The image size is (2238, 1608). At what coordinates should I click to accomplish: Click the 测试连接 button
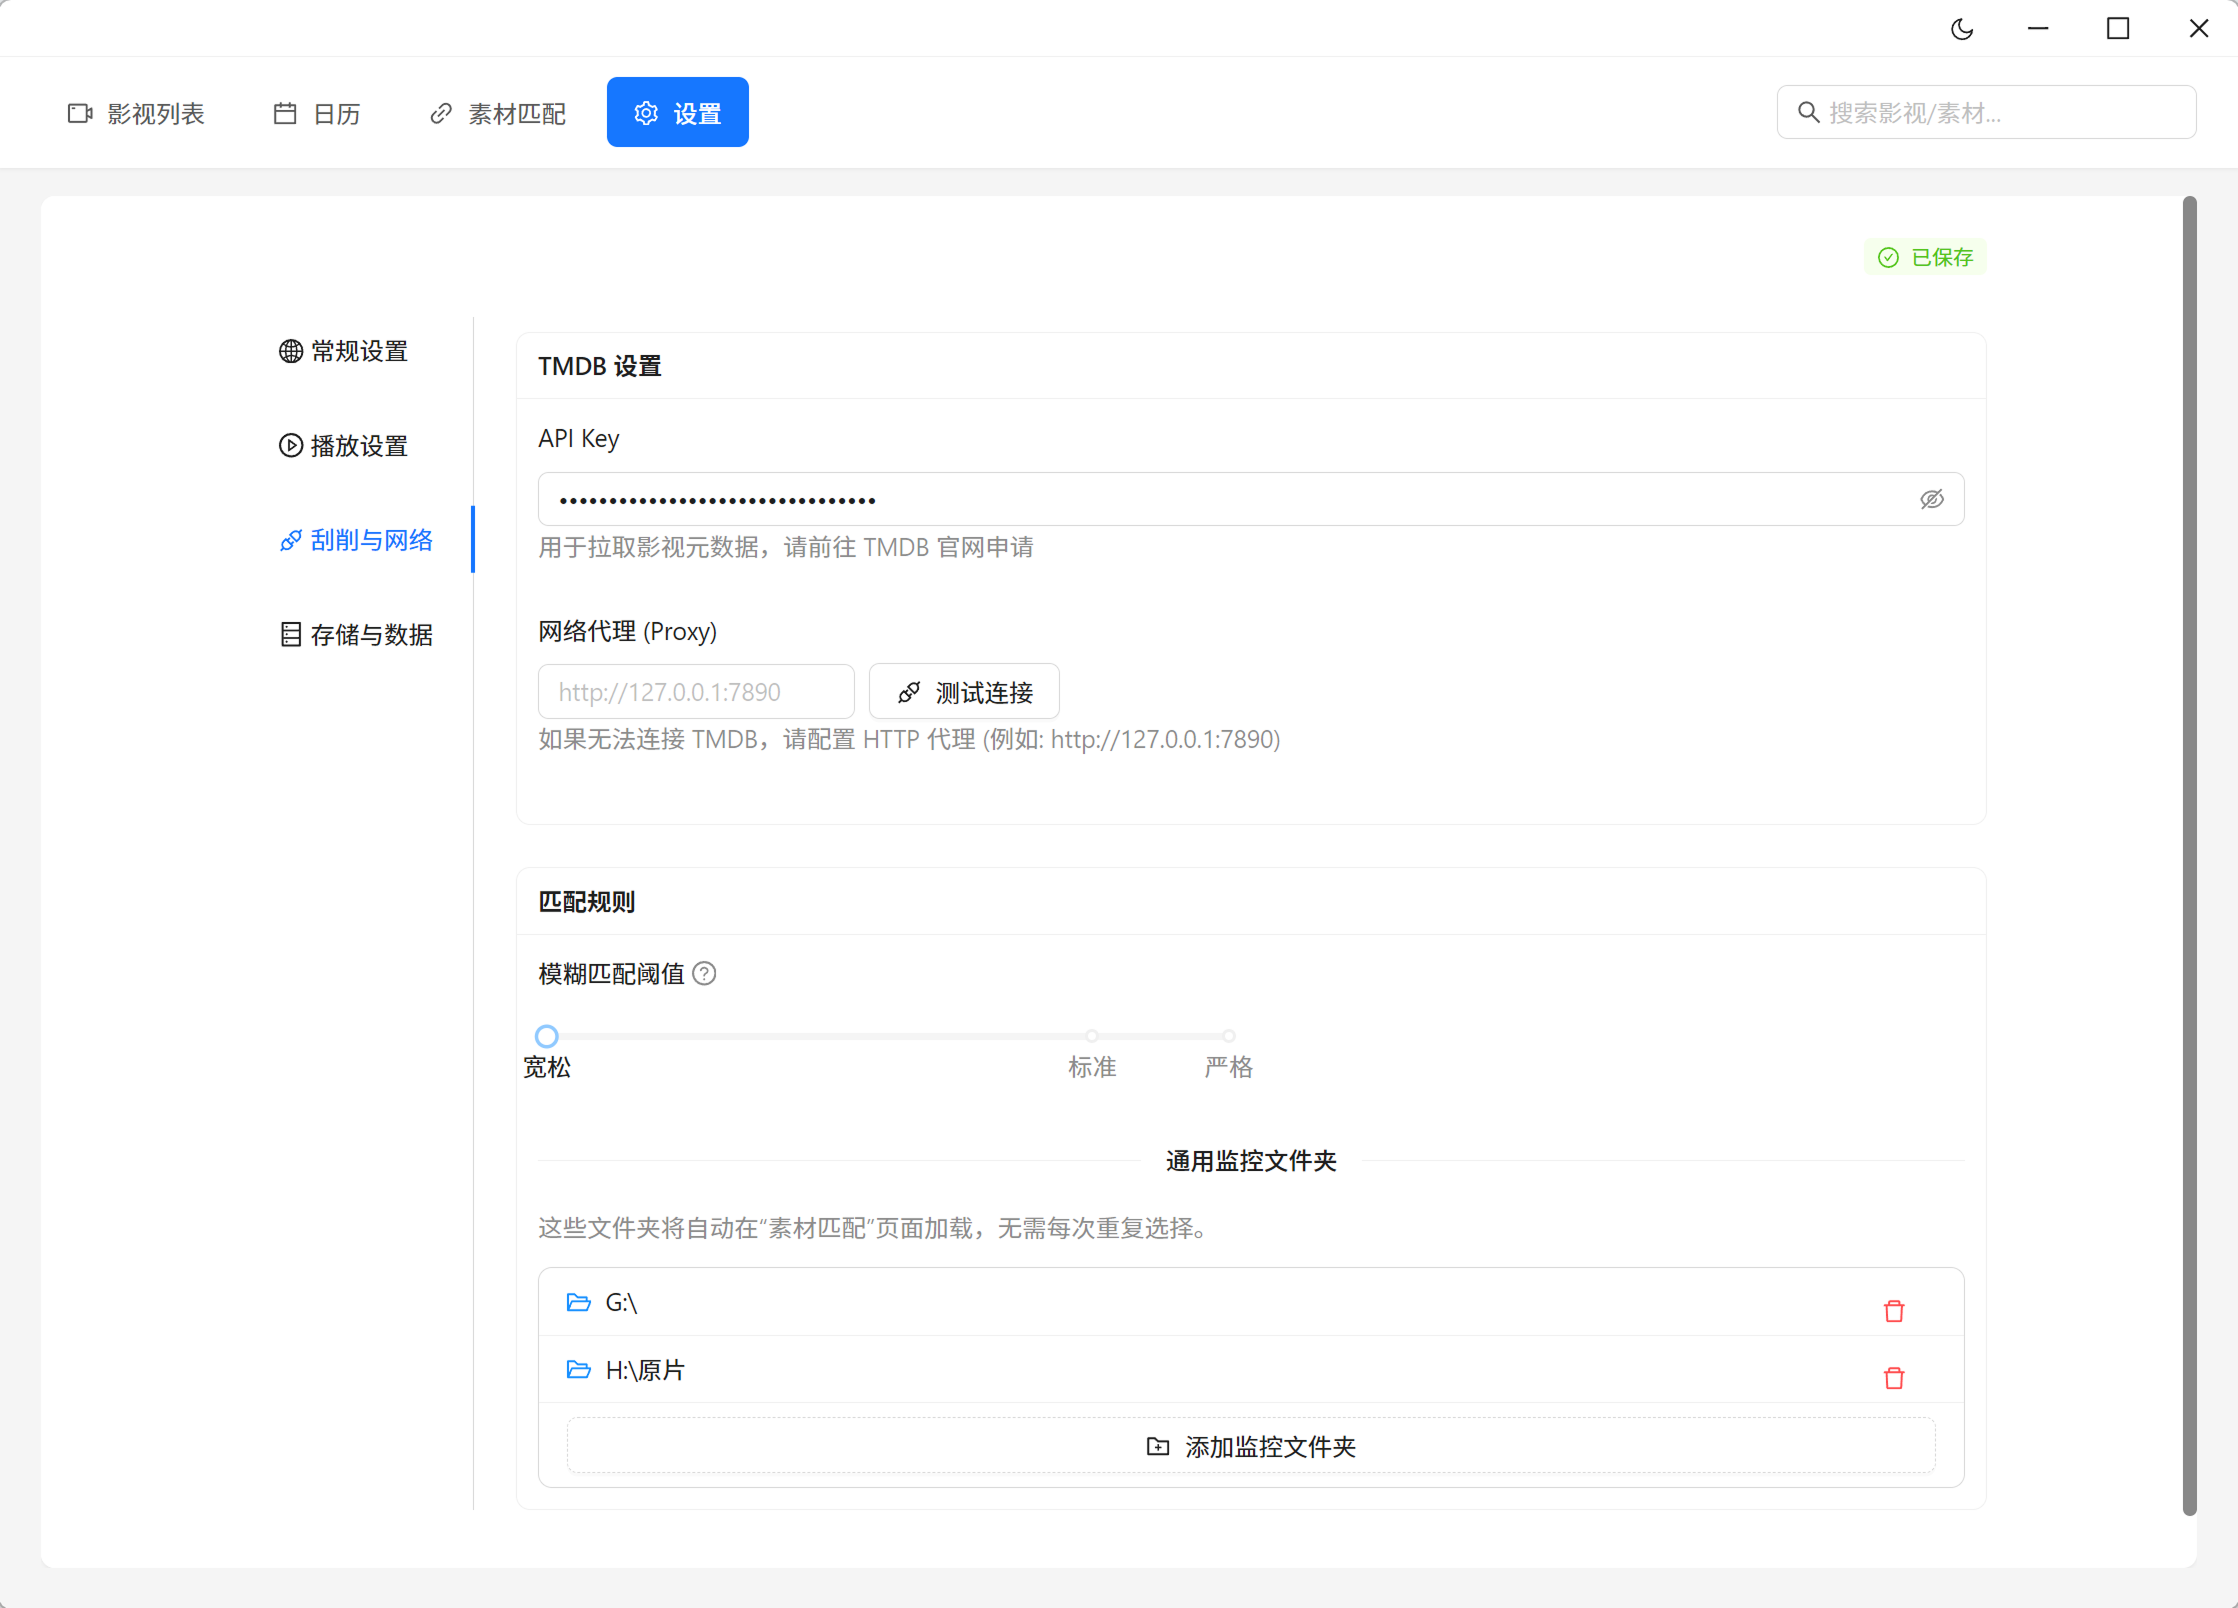click(x=964, y=691)
